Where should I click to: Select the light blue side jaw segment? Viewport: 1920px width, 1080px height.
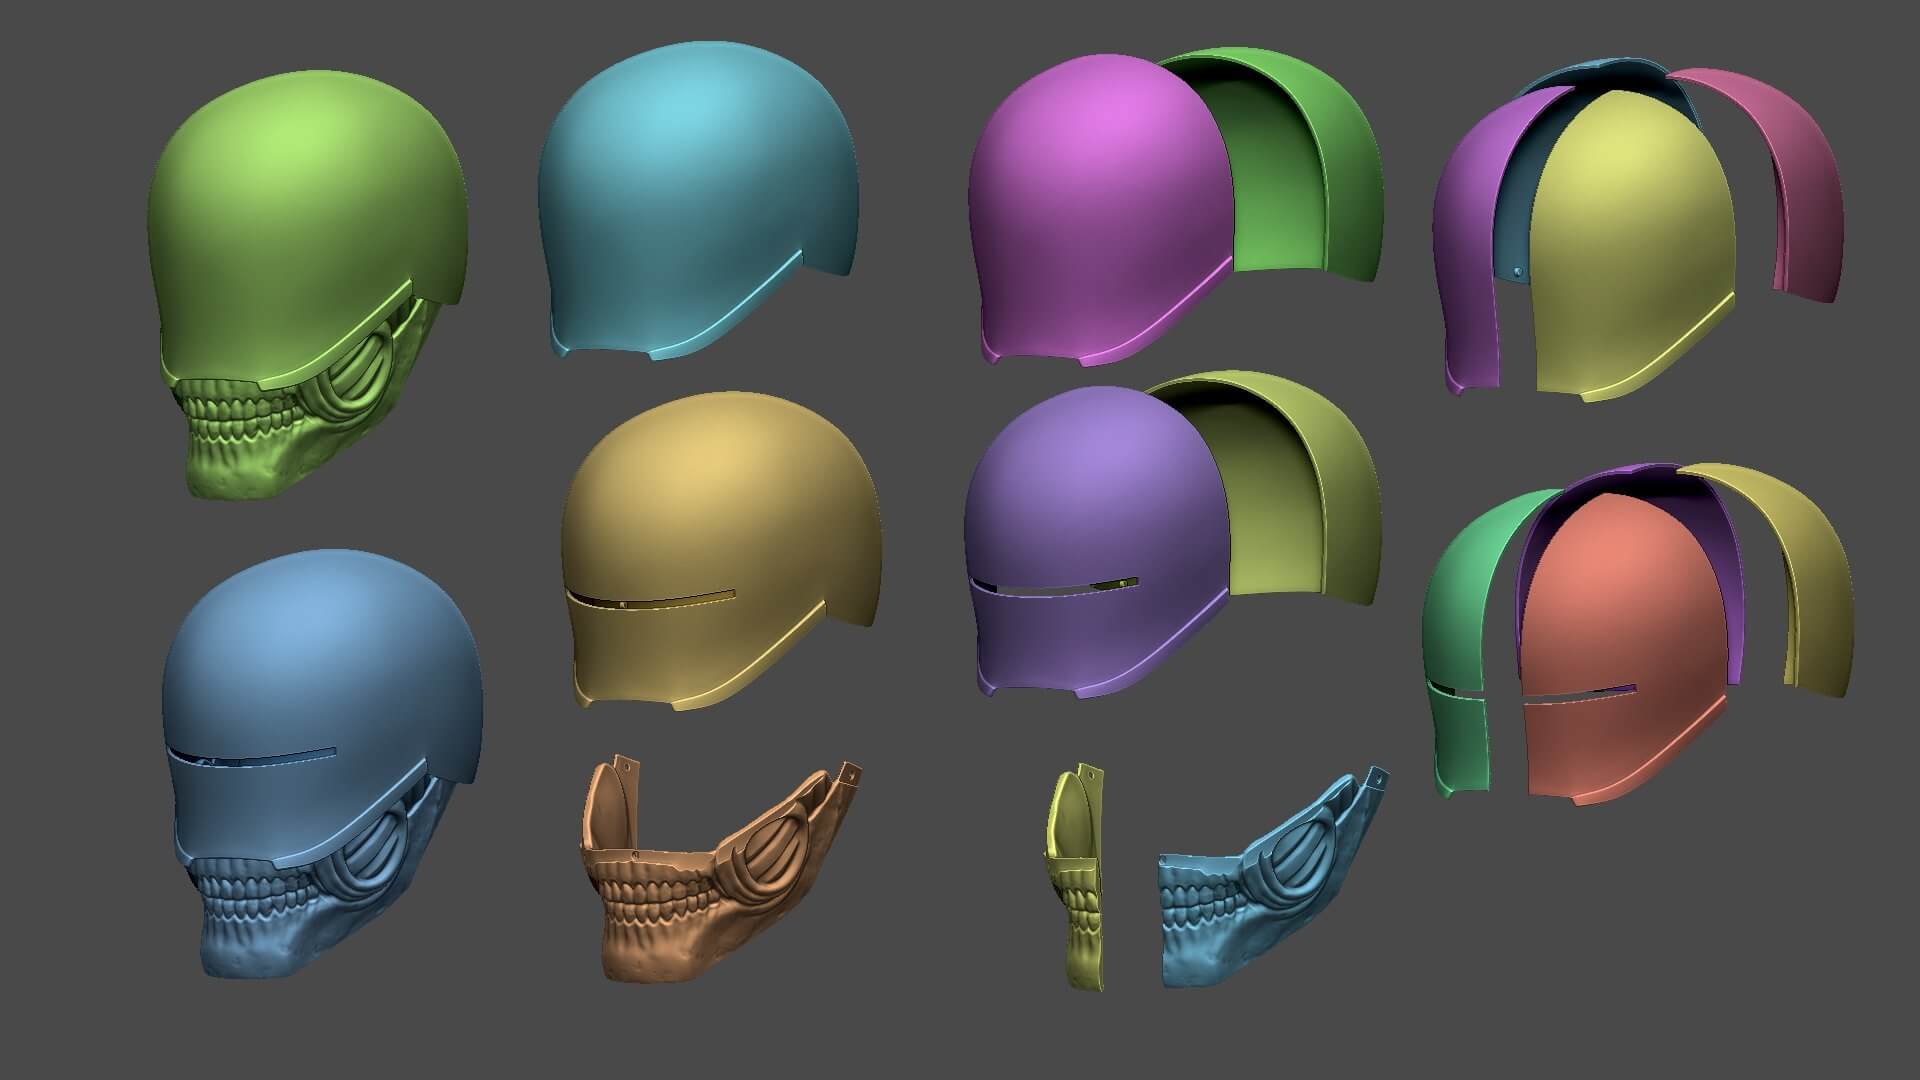click(x=1270, y=880)
